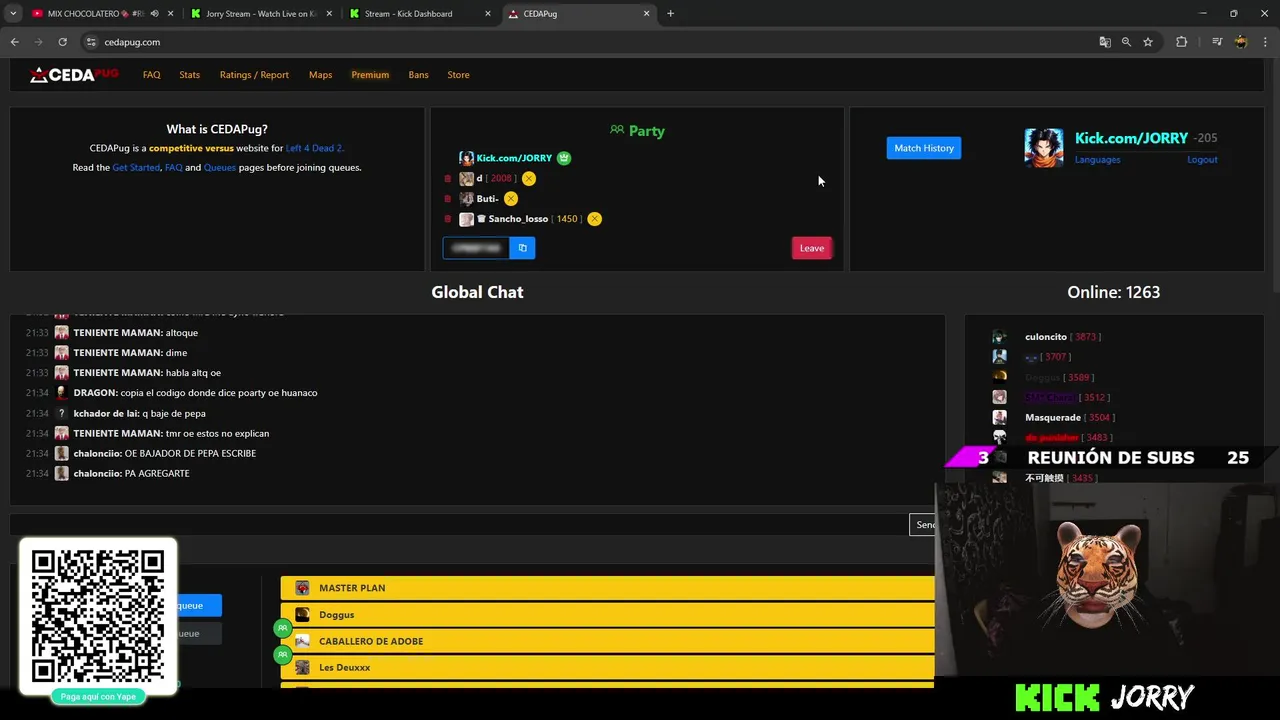Click the Kick.com/JORRY profile name at top right
The width and height of the screenshot is (1280, 720).
click(x=1131, y=138)
